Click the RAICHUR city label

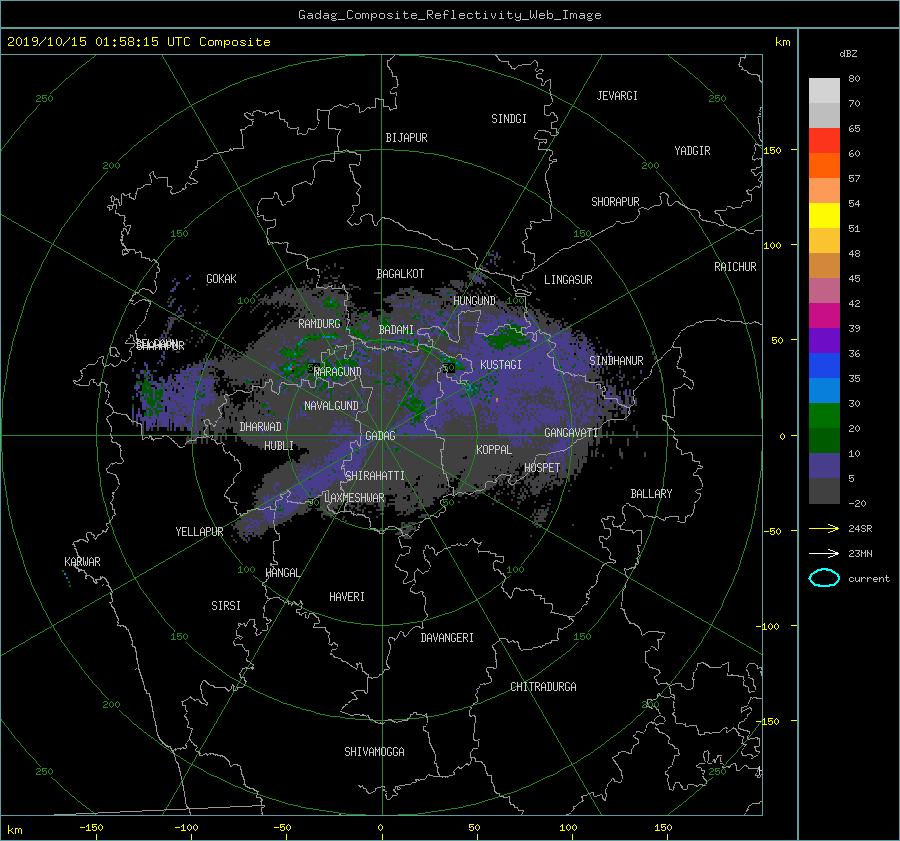pyautogui.click(x=735, y=267)
